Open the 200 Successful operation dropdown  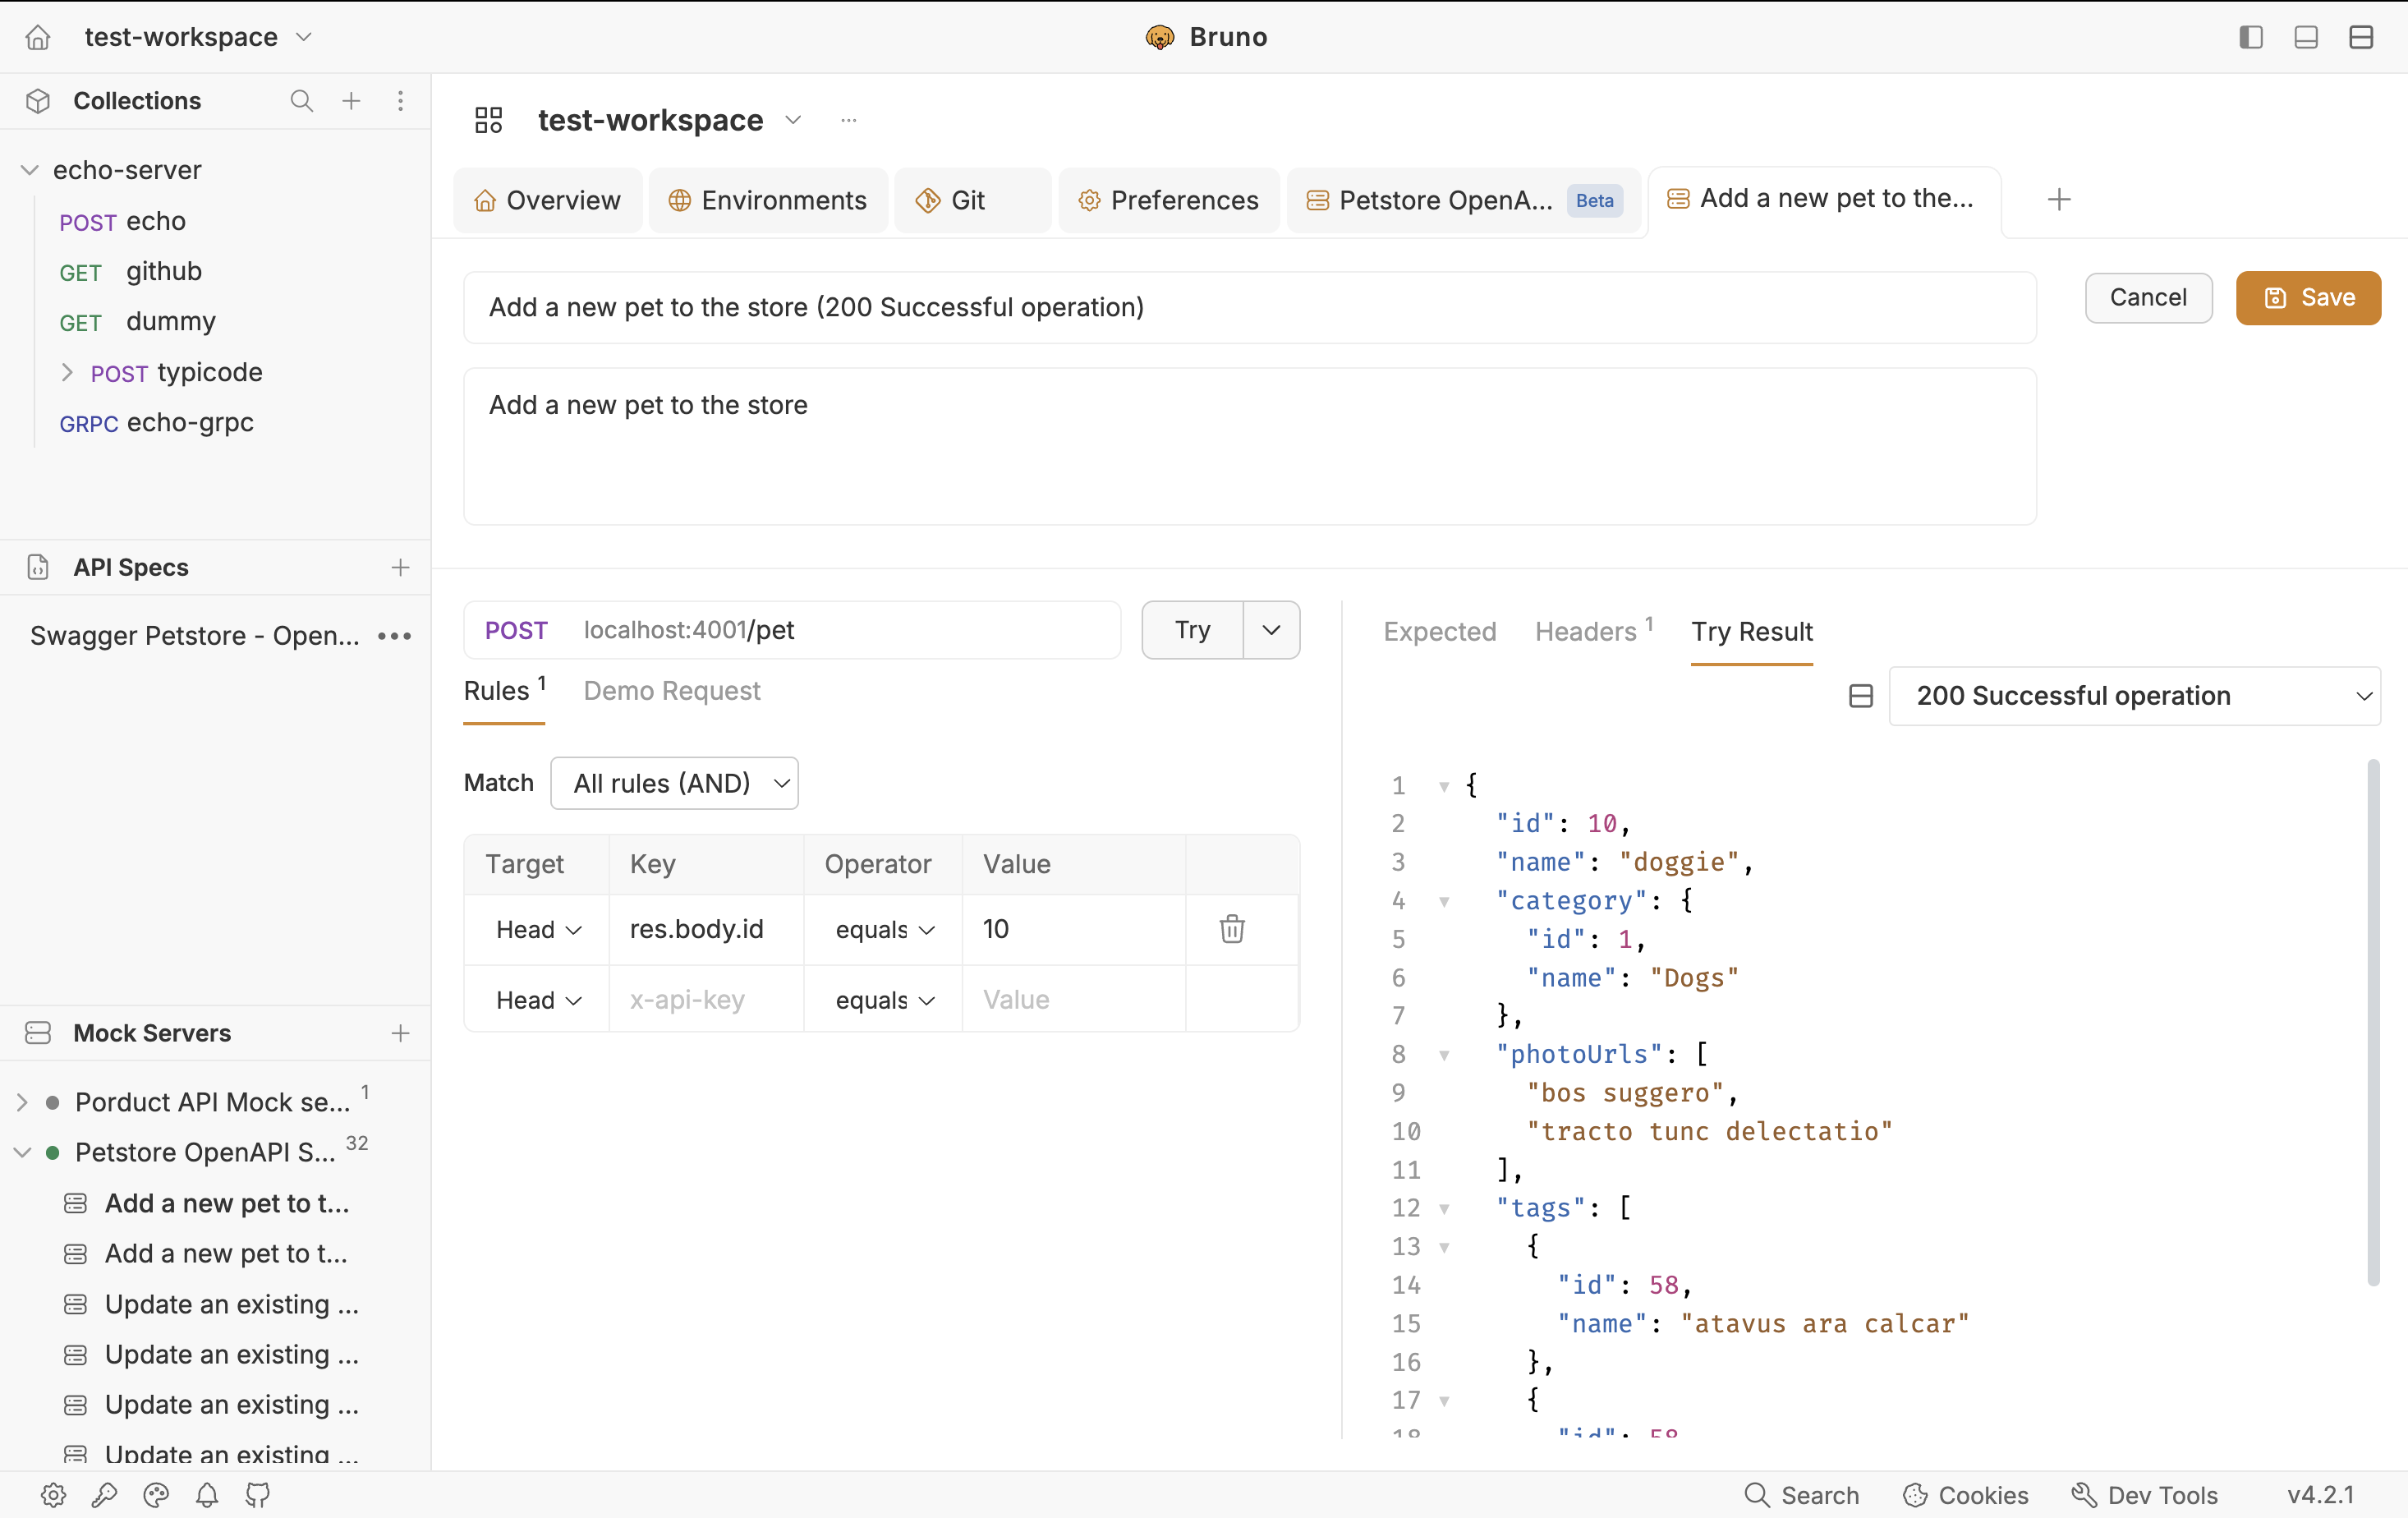[2134, 696]
